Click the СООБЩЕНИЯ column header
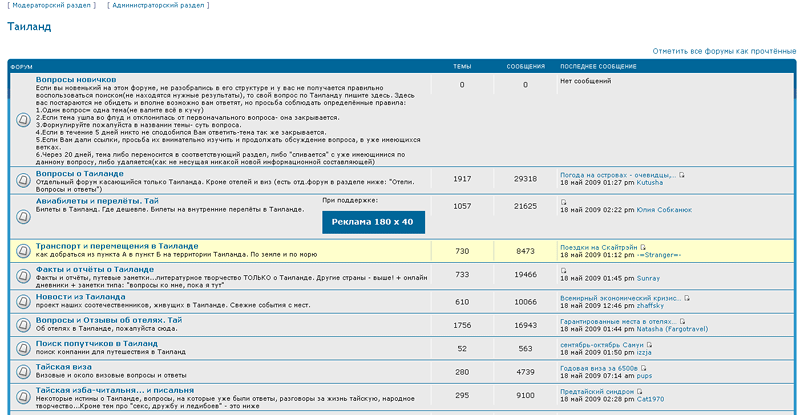This screenshot has width=800, height=415. point(526,66)
